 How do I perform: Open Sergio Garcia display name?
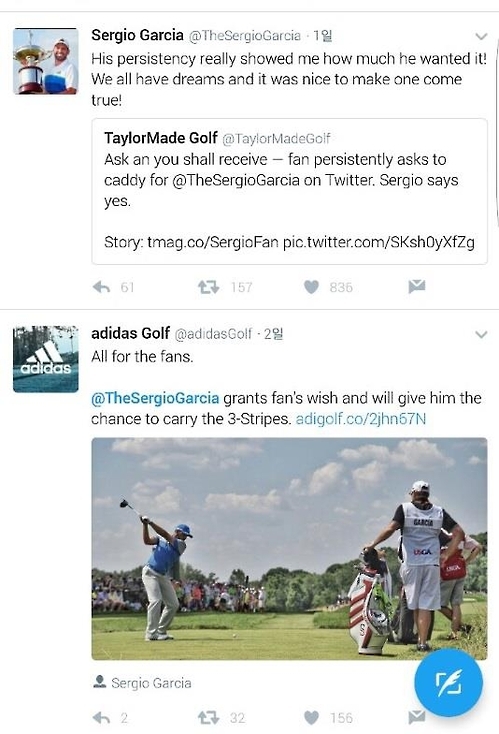click(137, 35)
